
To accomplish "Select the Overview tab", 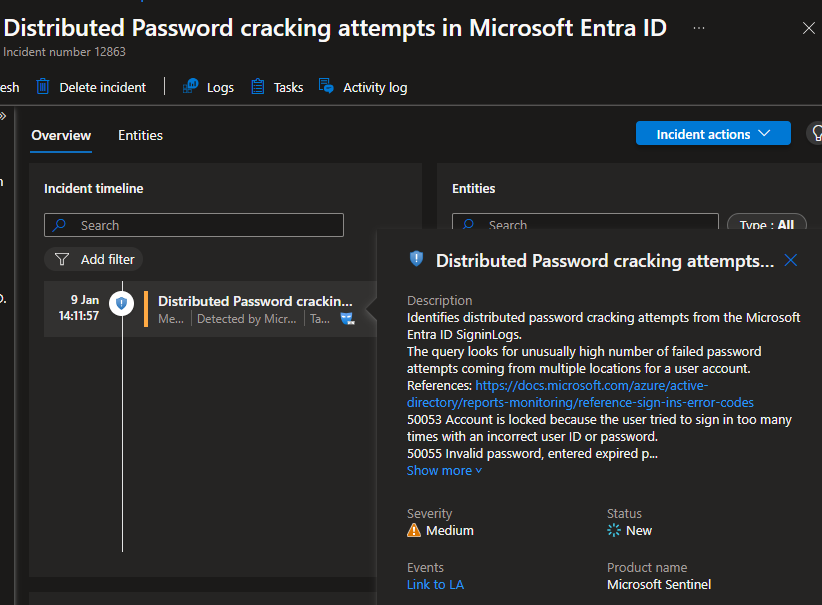I will pos(61,135).
